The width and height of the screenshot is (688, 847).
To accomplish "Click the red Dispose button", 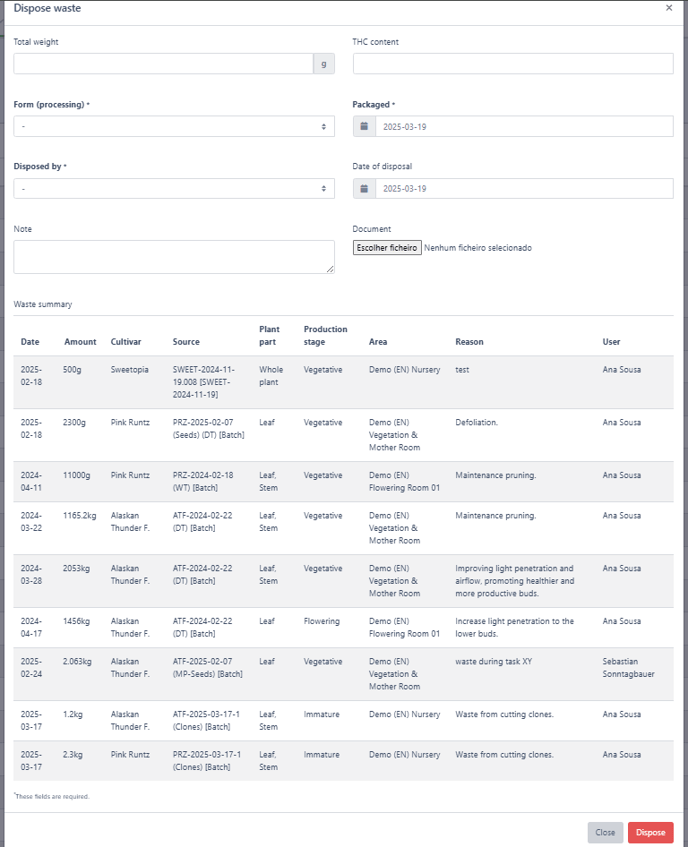I will (651, 832).
